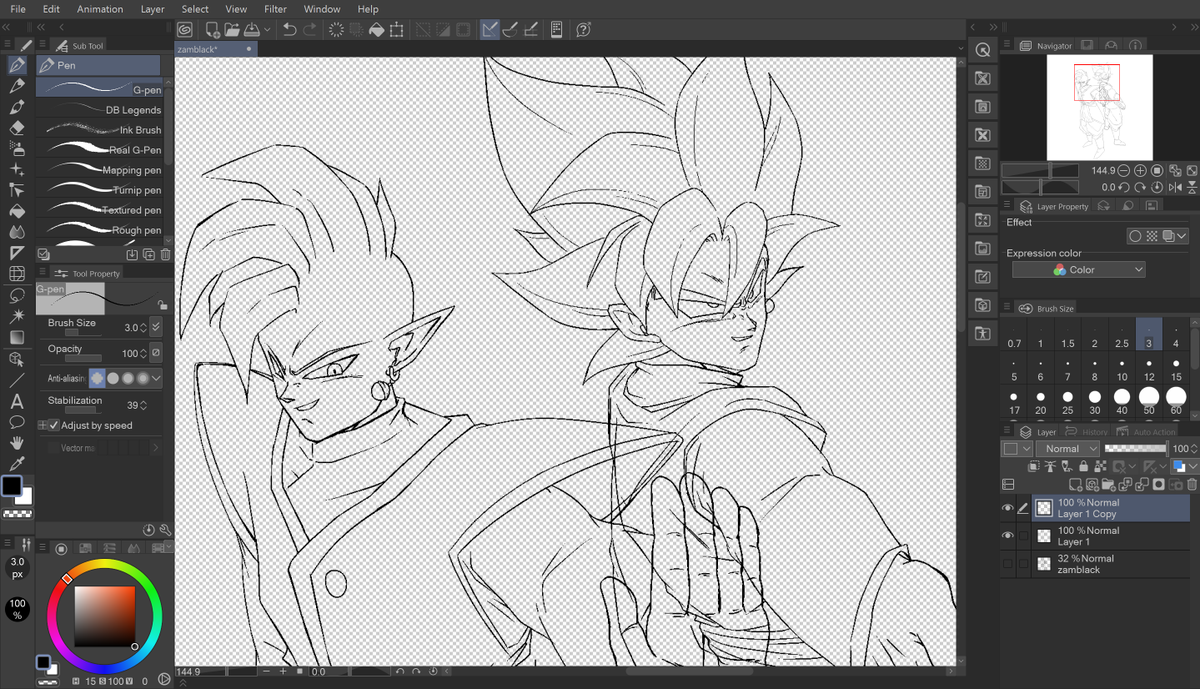This screenshot has height=689, width=1200.
Task: Select the Eyedropper tool
Action: point(17,464)
